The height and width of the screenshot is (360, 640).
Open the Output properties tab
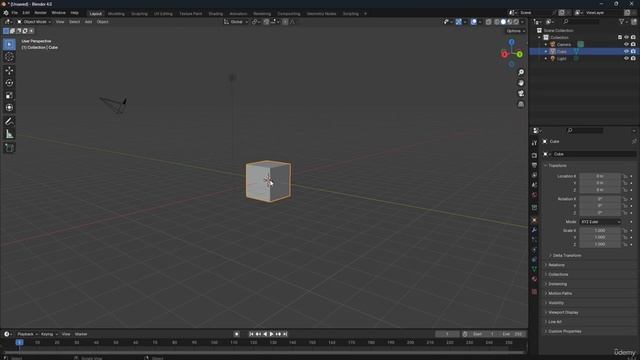coord(534,165)
